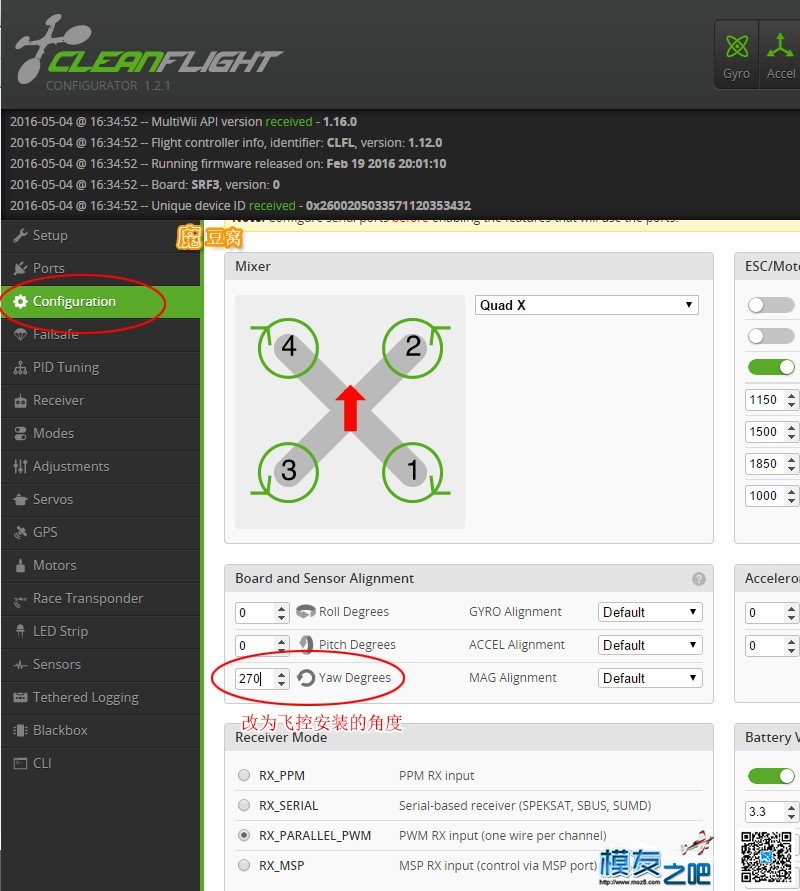Go to the Adjustments tab

[101, 467]
